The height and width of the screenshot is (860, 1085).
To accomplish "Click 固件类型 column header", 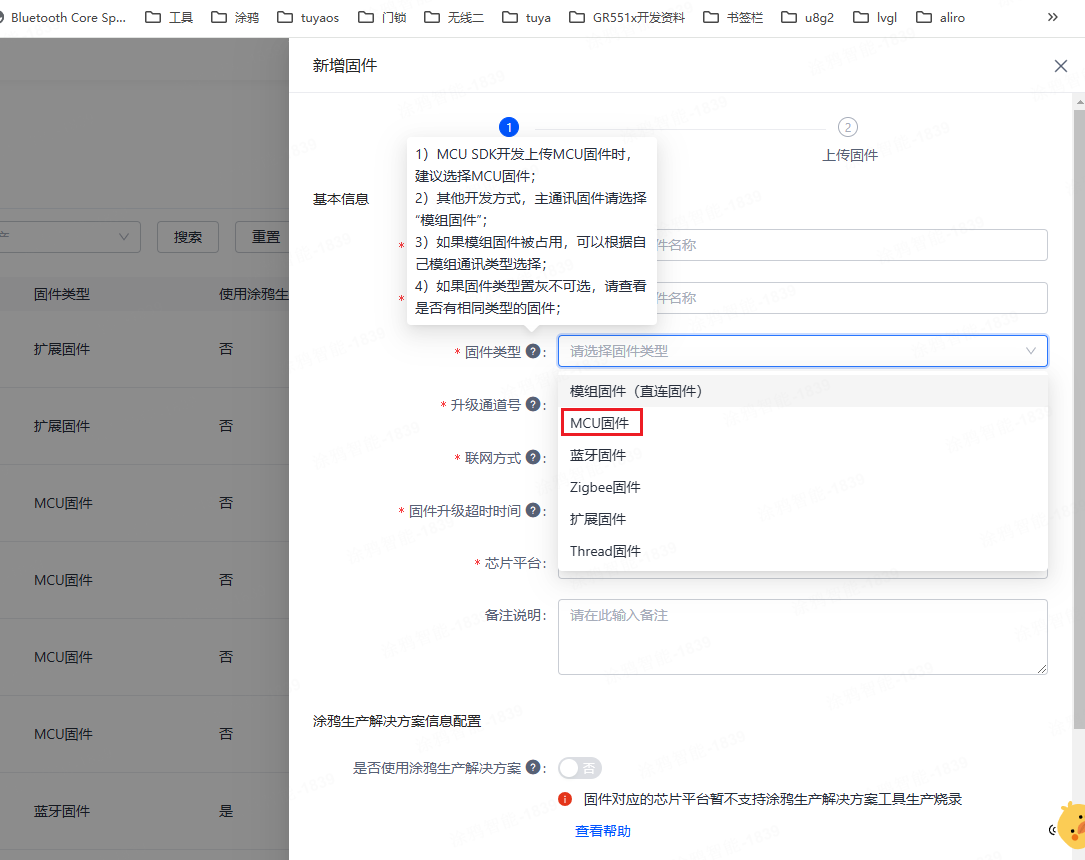I will pyautogui.click(x=62, y=294).
